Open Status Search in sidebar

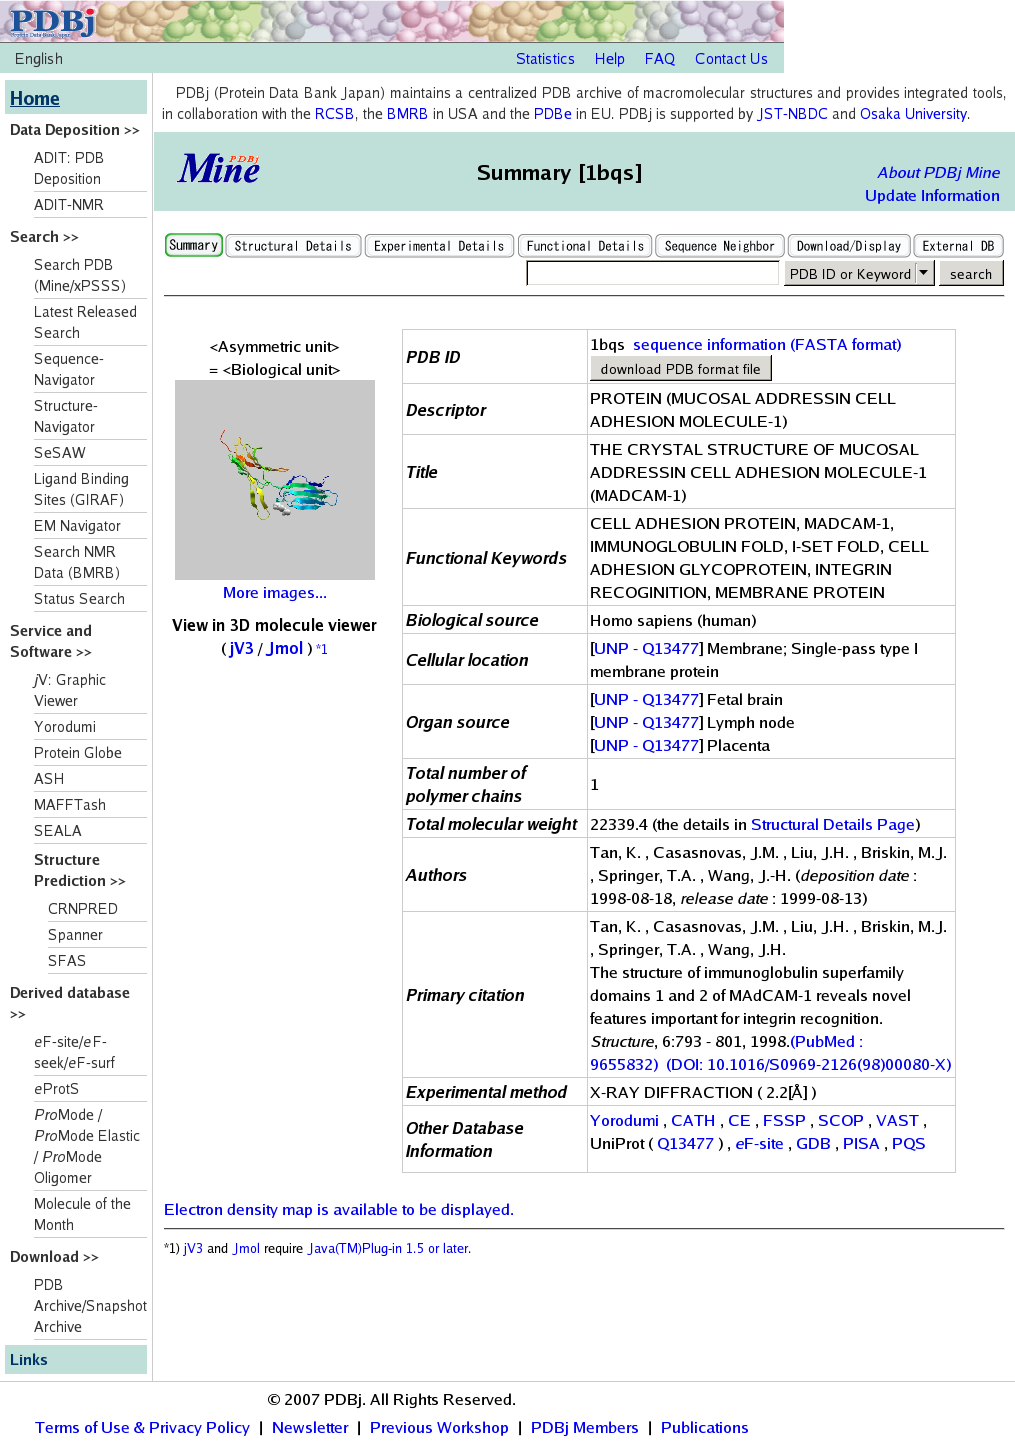[79, 598]
